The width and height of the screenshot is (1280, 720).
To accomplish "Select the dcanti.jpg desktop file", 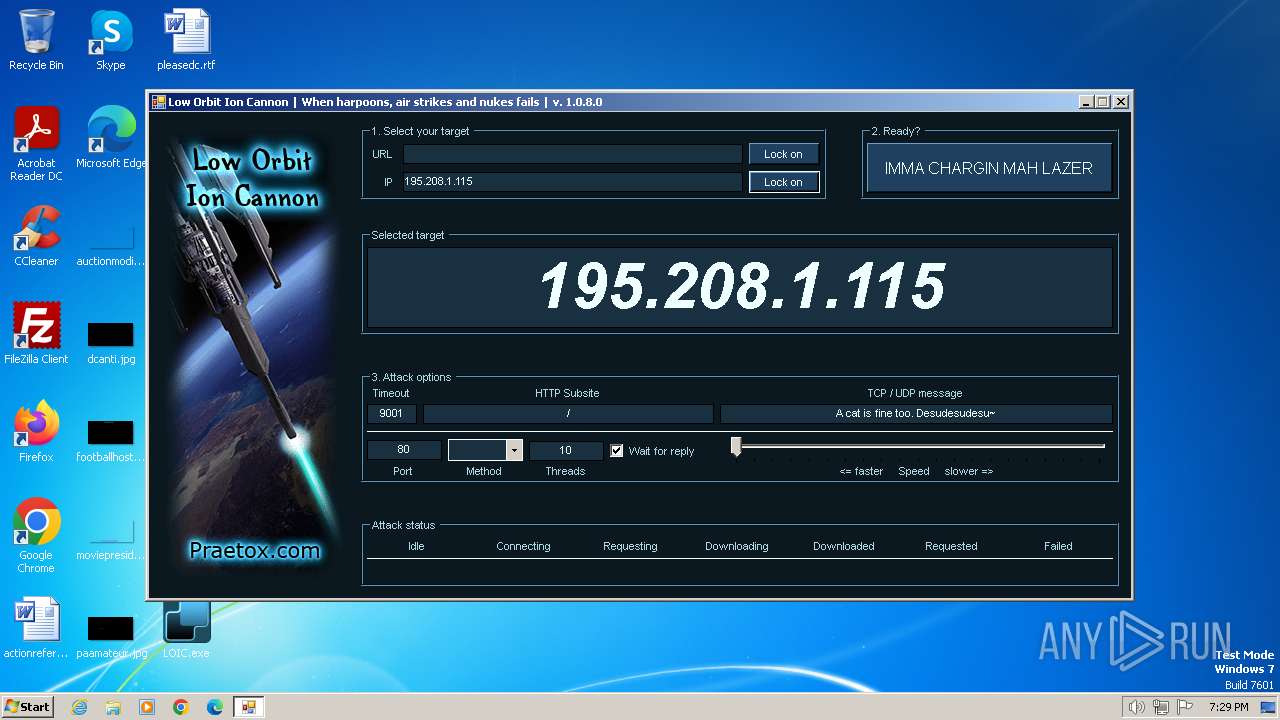I will pyautogui.click(x=110, y=342).
